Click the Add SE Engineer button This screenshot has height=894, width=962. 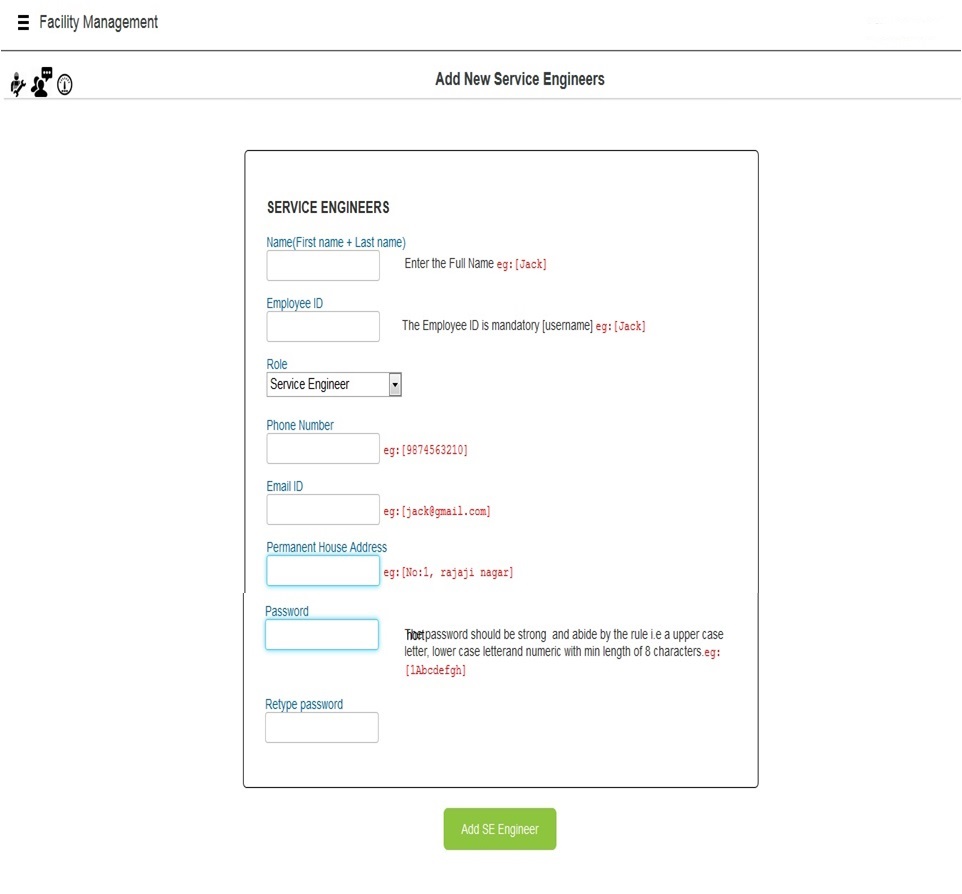[499, 829]
